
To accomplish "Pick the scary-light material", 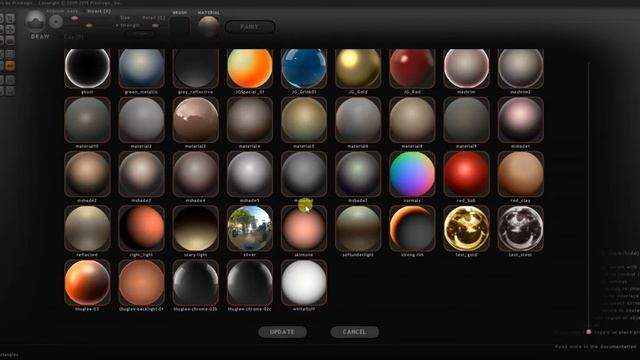I will [196, 228].
